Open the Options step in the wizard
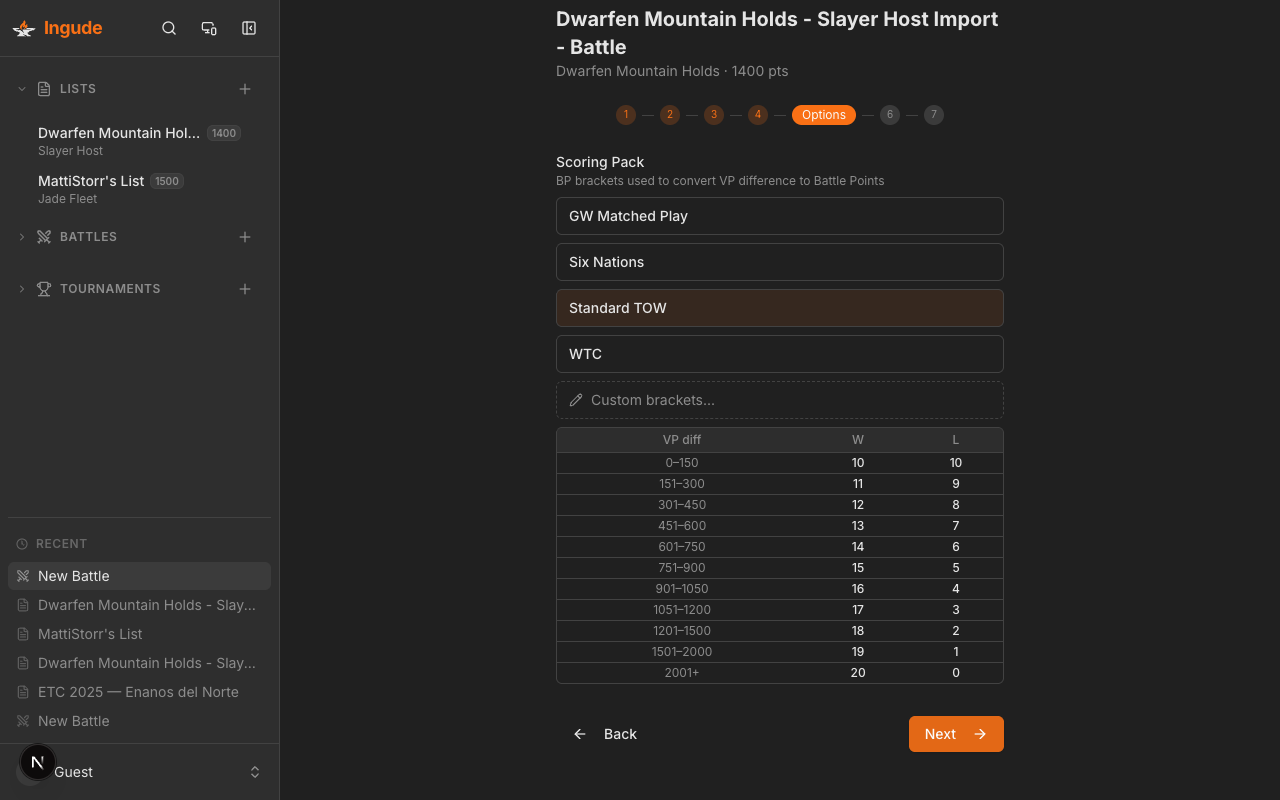 pyautogui.click(x=823, y=115)
